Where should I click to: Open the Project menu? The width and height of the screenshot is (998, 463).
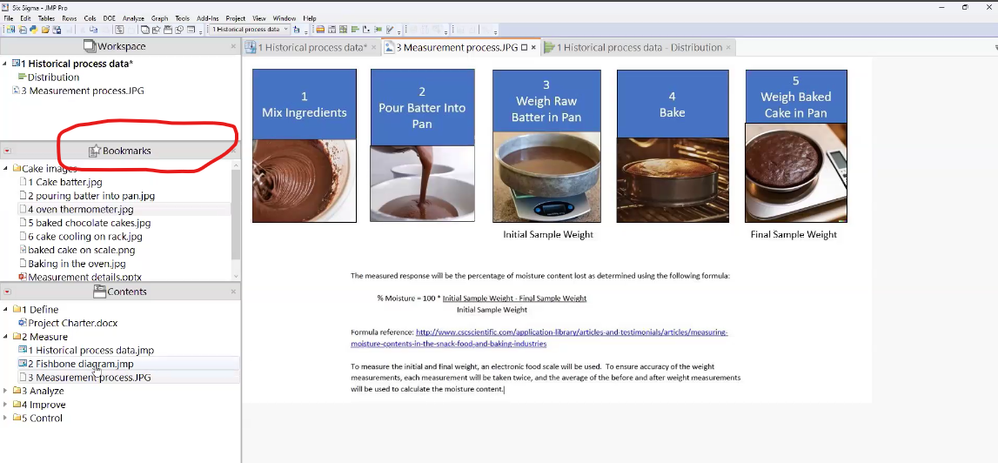pos(235,18)
